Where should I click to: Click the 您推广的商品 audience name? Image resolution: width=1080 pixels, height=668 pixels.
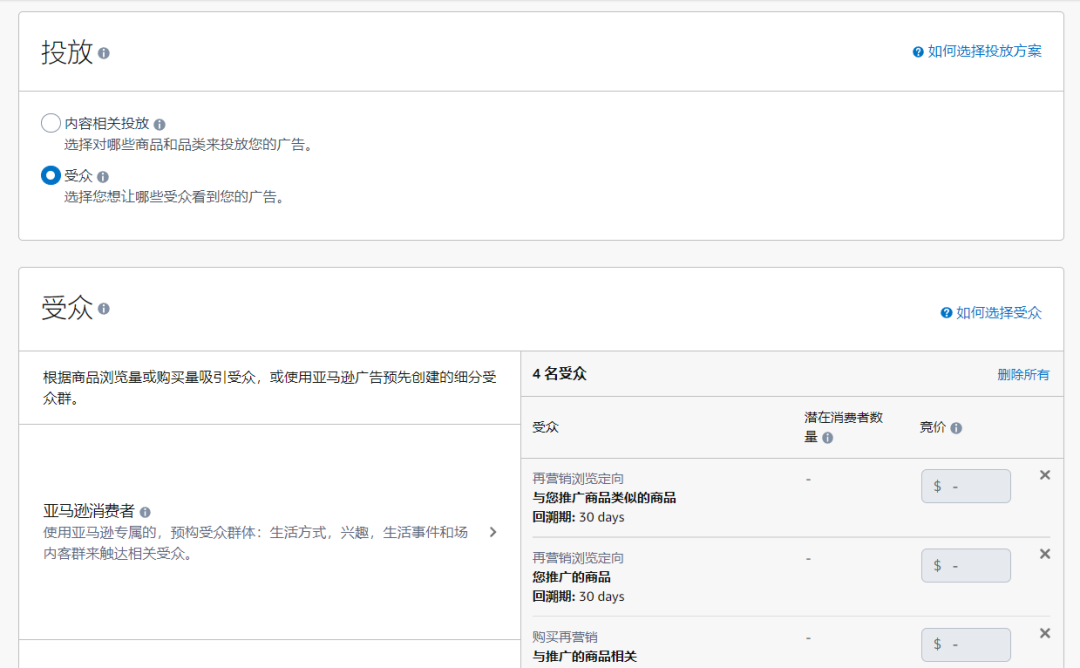pyautogui.click(x=571, y=577)
